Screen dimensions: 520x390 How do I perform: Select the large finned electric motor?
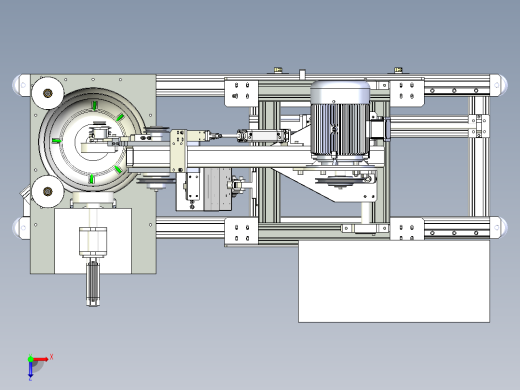click(340, 119)
